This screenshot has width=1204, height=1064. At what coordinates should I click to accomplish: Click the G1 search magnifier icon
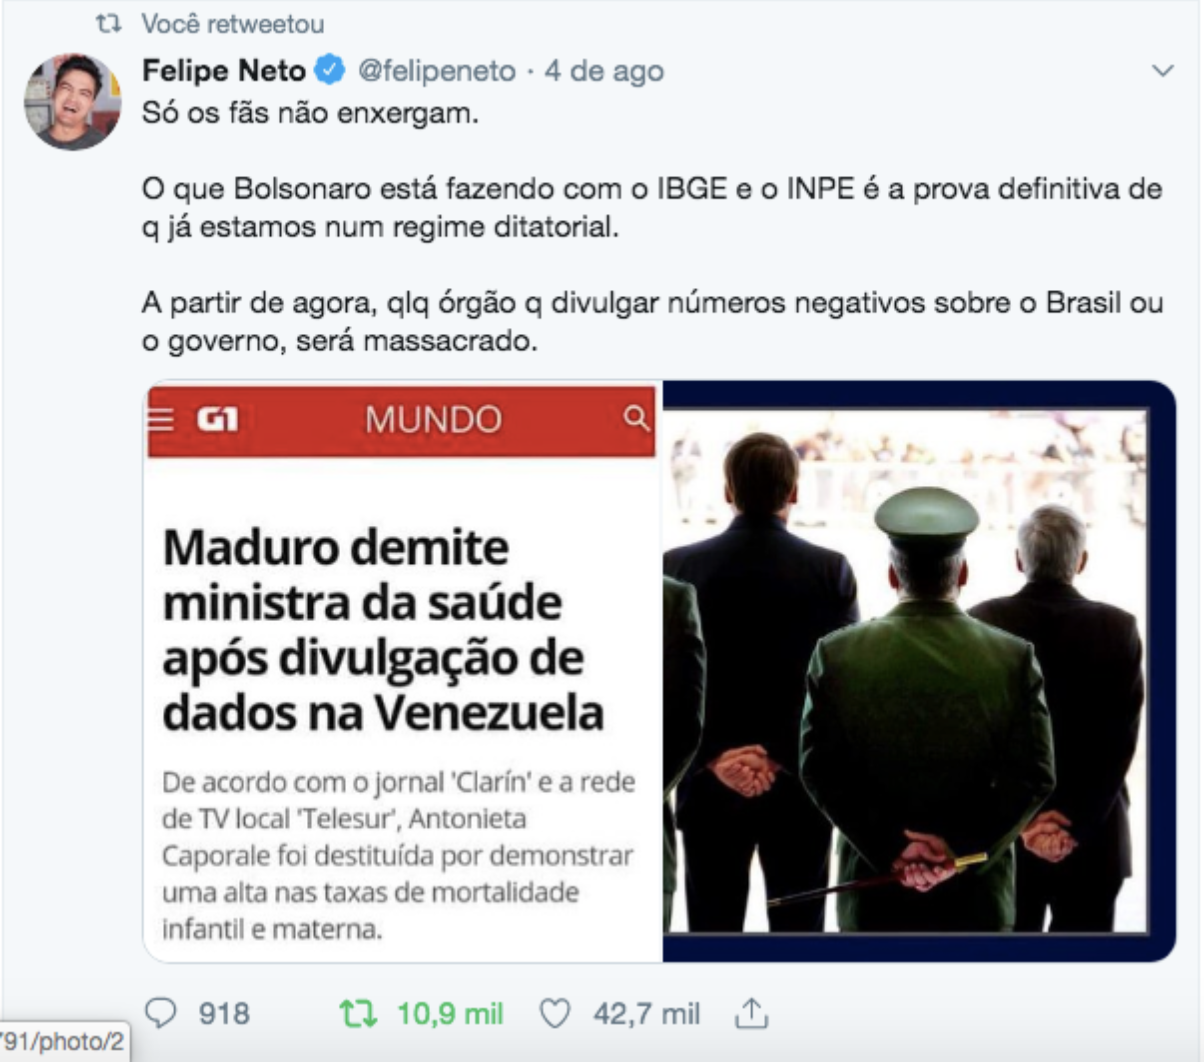click(x=636, y=417)
